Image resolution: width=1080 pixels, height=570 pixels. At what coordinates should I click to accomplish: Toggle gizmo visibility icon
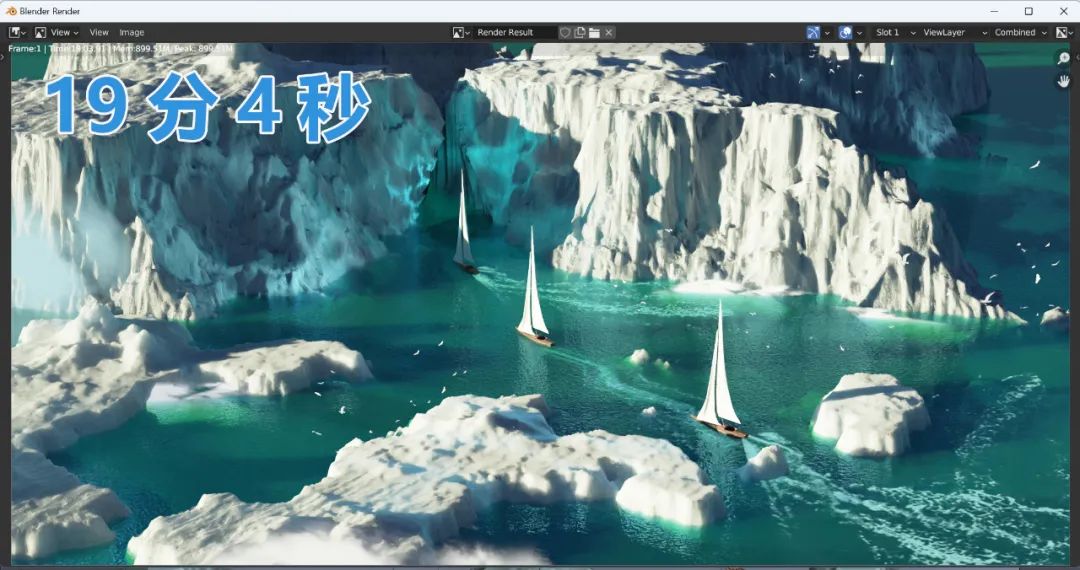813,32
